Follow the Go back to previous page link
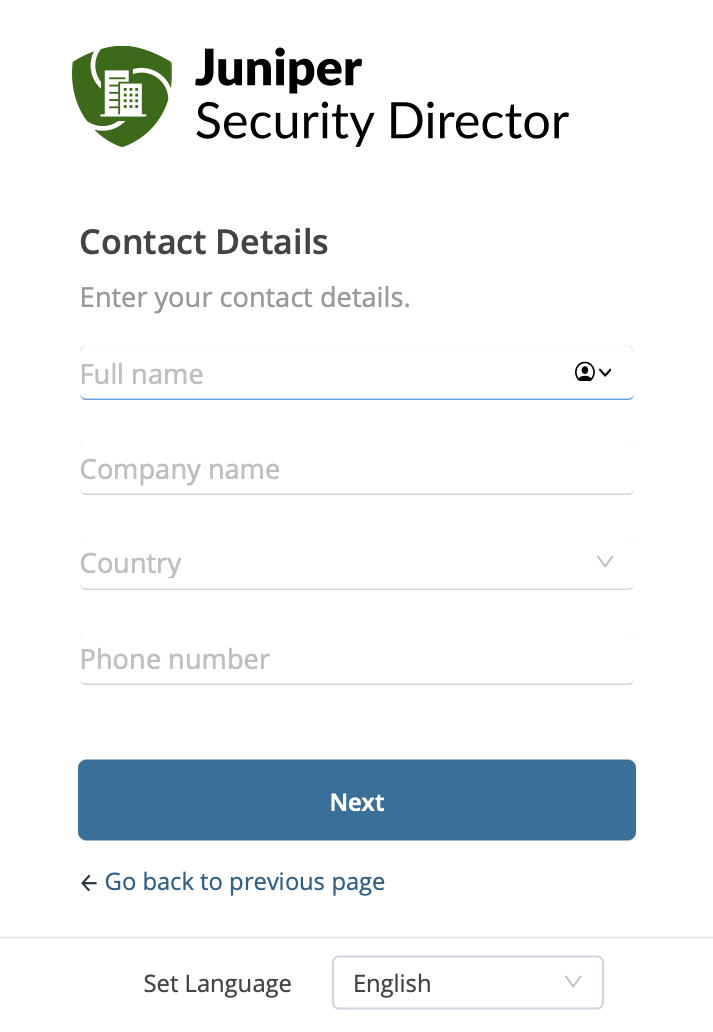The width and height of the screenshot is (713, 1032). [x=245, y=882]
